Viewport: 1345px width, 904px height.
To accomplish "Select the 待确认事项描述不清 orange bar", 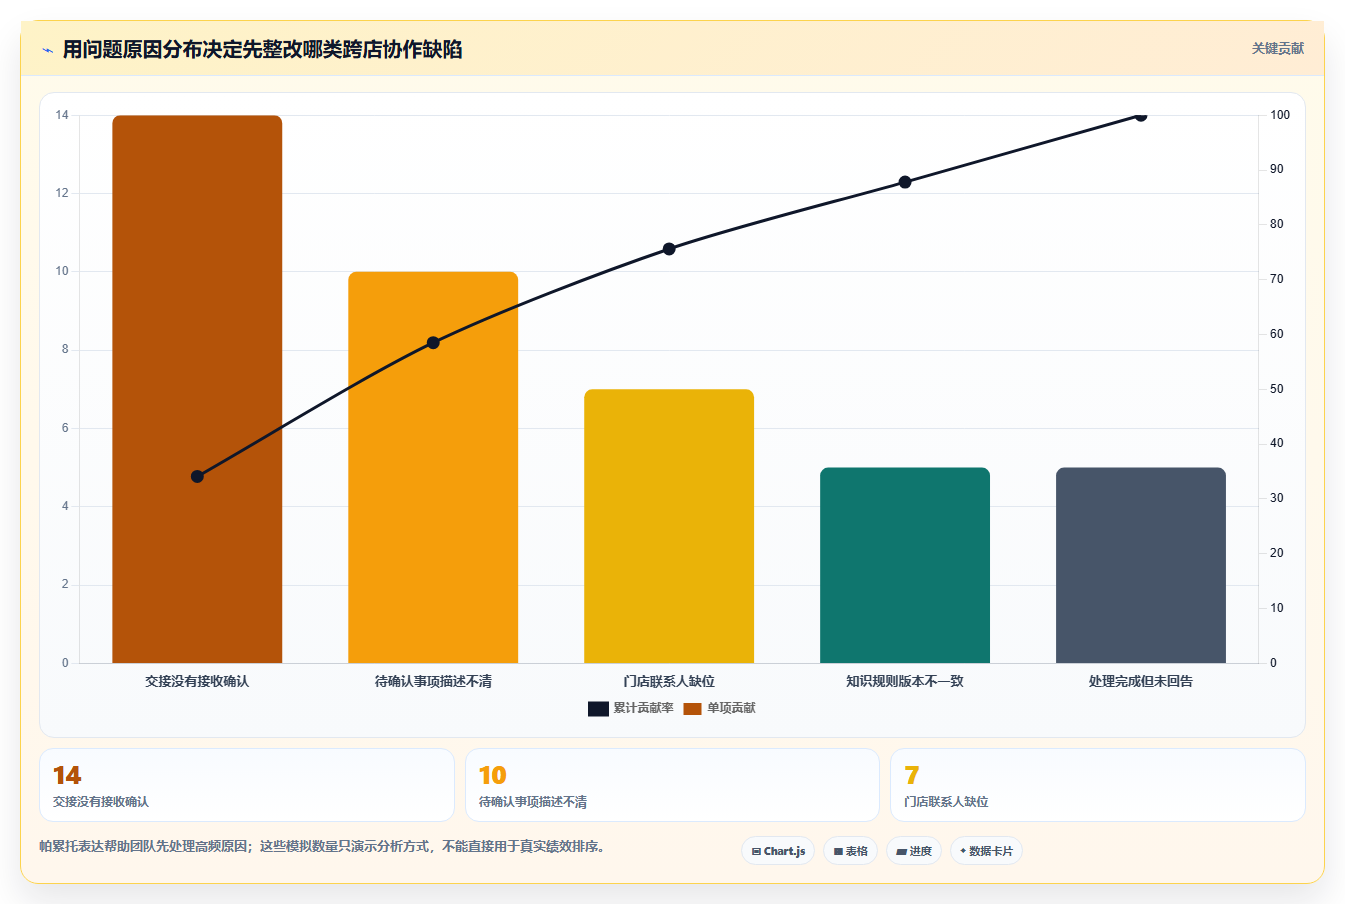I will coord(433,467).
